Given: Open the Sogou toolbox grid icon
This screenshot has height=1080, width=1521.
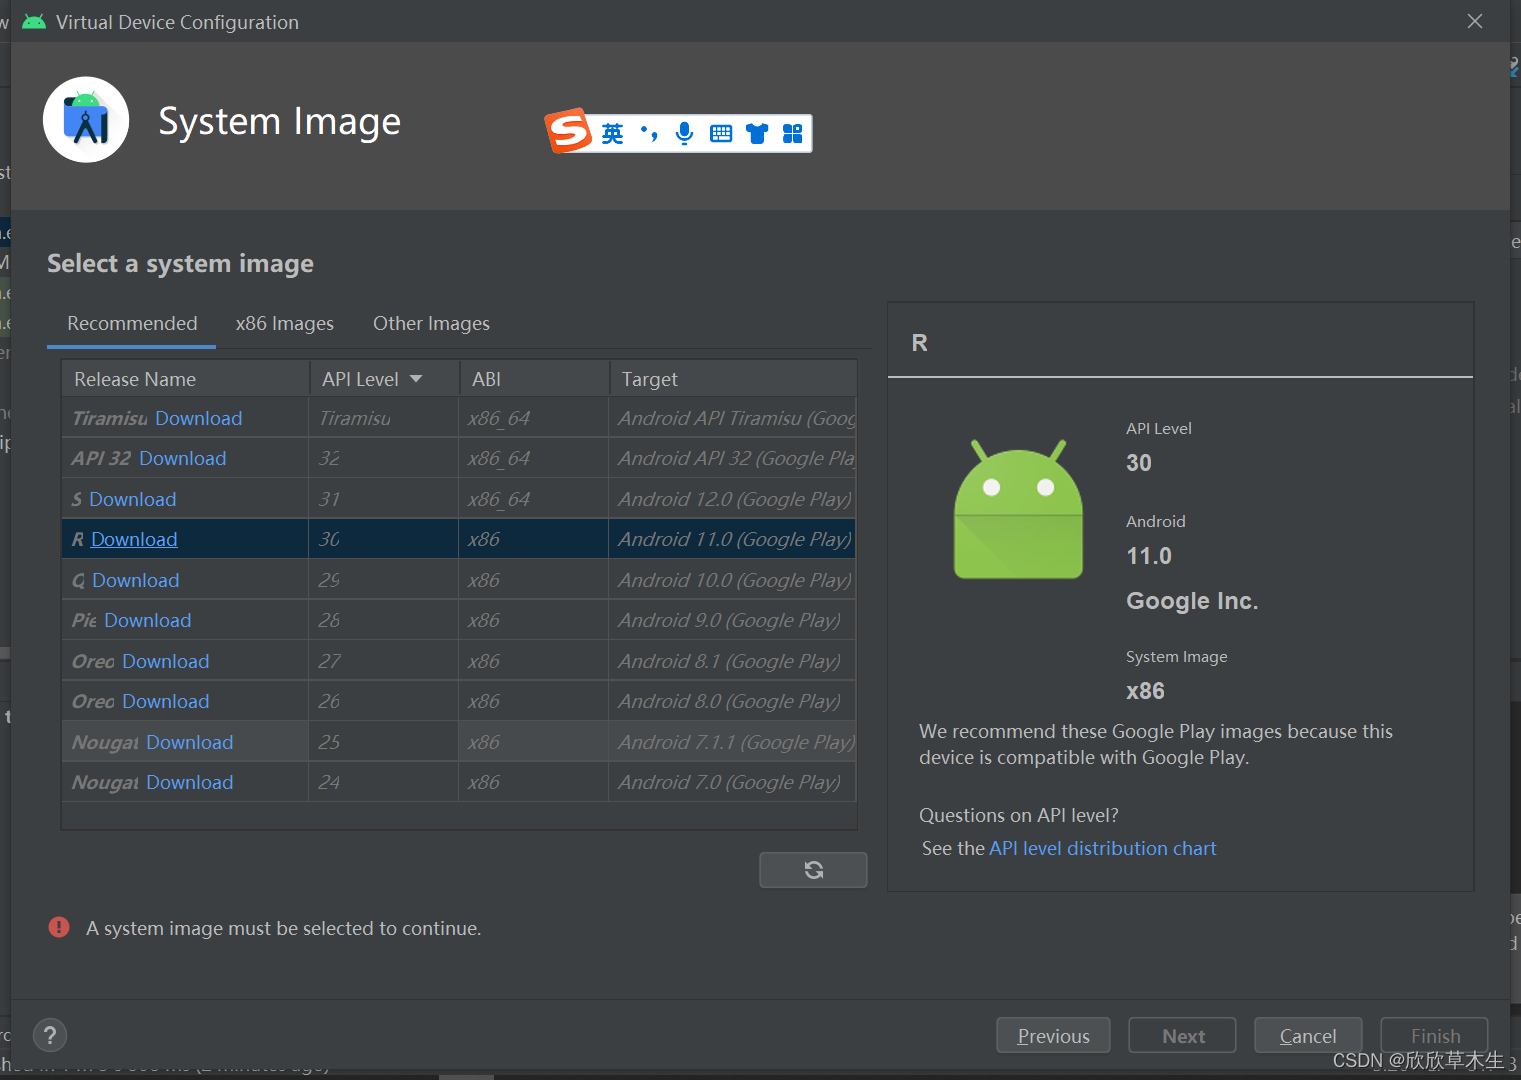Looking at the screenshot, I should pyautogui.click(x=792, y=133).
